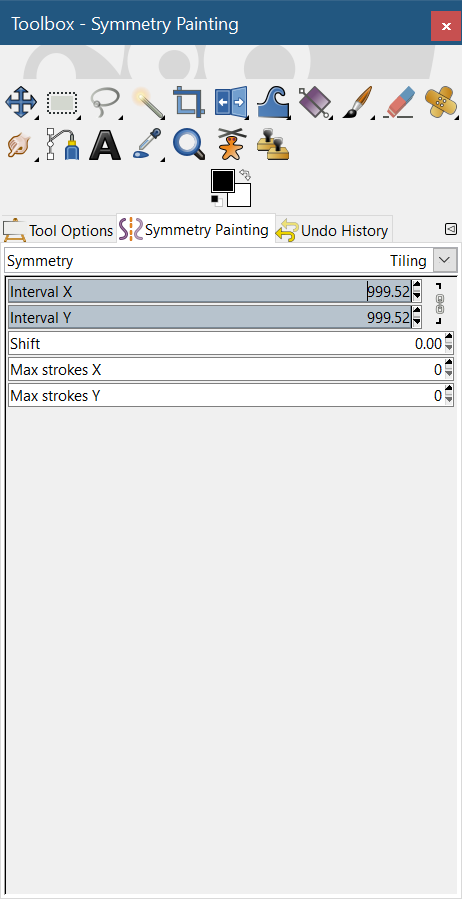Image resolution: width=462 pixels, height=899 pixels.
Task: Choose the Eraser tool
Action: (x=400, y=103)
